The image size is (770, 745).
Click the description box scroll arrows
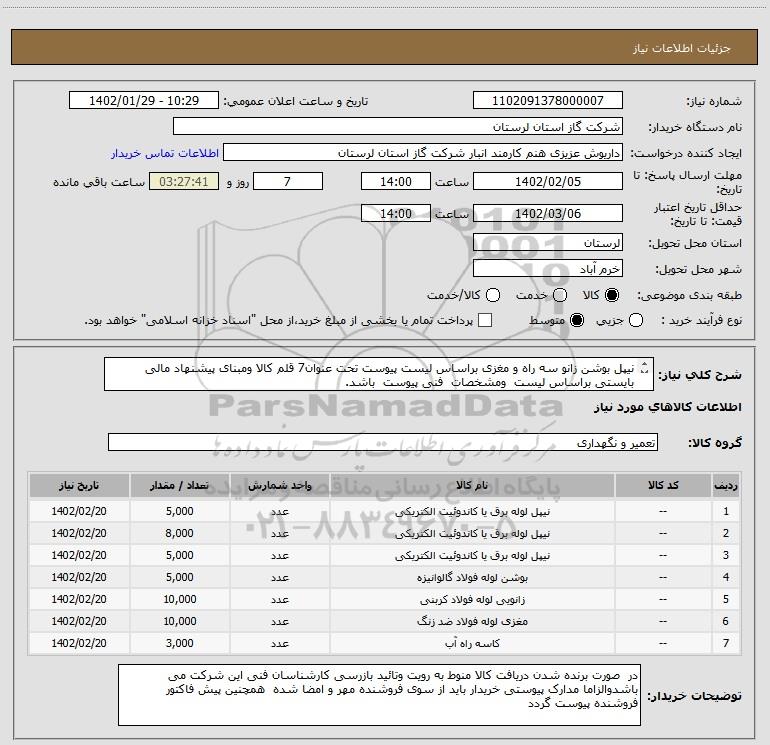tap(645, 367)
